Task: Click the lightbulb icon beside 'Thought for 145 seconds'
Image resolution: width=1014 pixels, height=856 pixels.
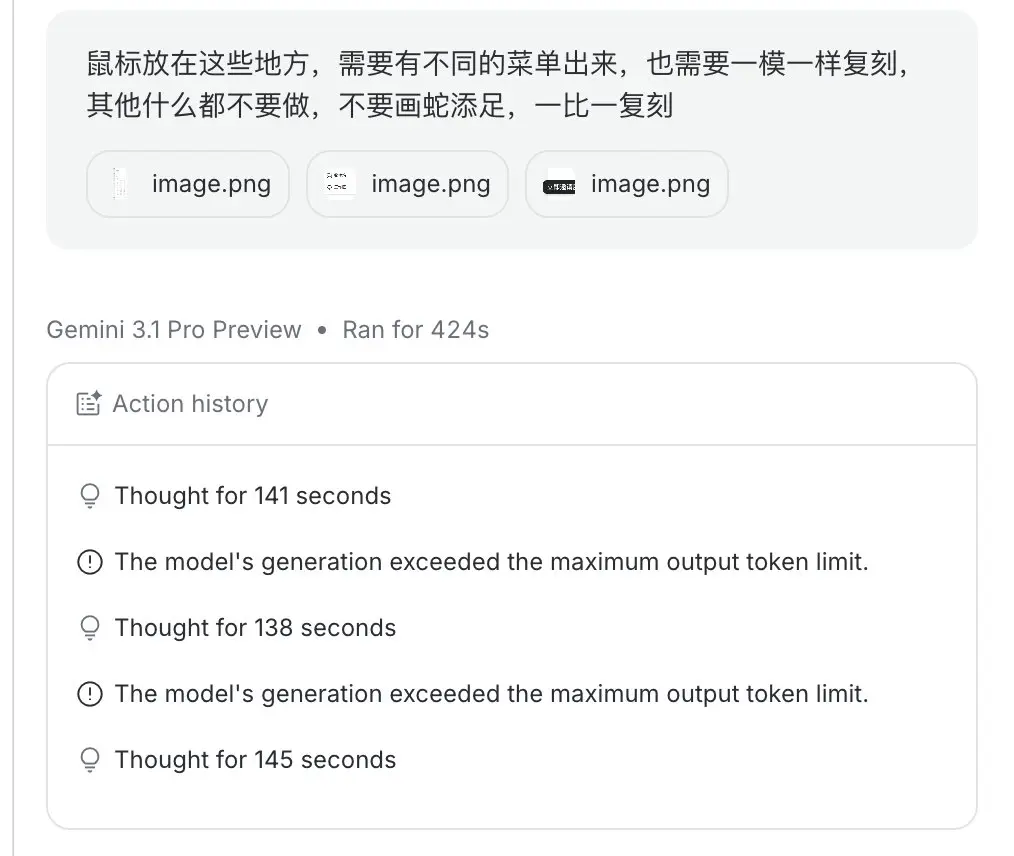Action: pos(90,759)
